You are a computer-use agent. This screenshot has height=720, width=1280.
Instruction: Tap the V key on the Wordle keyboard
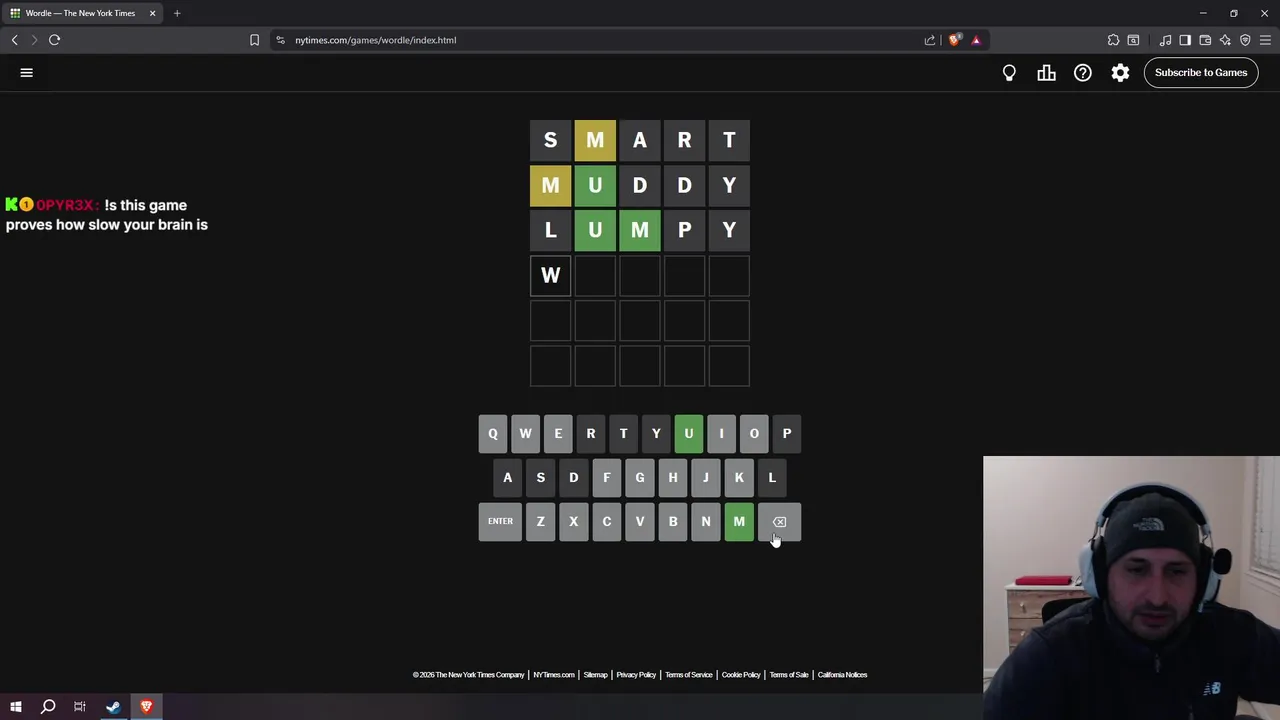[x=640, y=521]
